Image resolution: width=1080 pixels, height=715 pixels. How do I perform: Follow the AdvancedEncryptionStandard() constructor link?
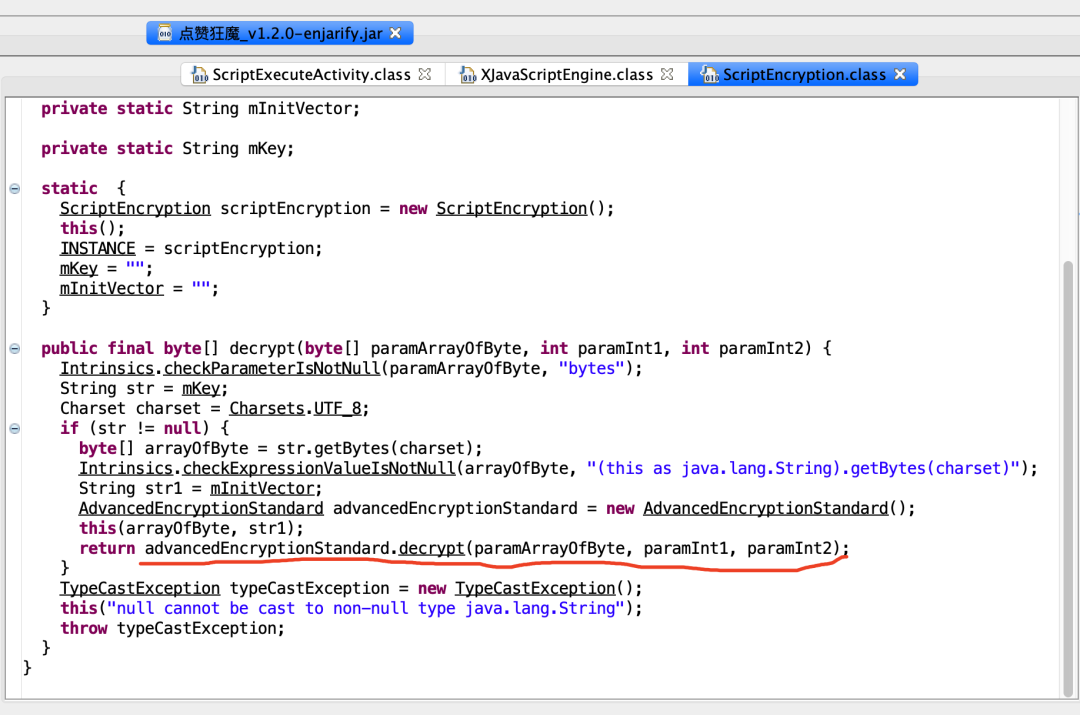[765, 508]
